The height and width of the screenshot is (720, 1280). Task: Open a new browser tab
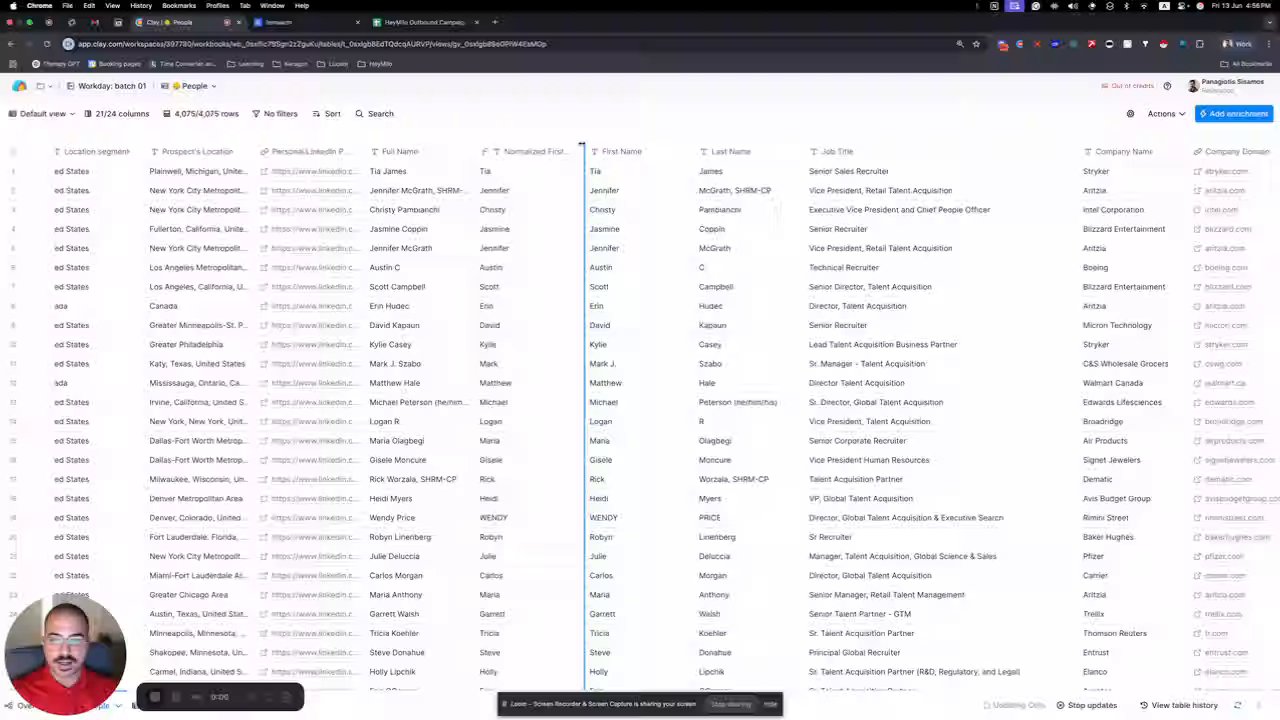[495, 22]
